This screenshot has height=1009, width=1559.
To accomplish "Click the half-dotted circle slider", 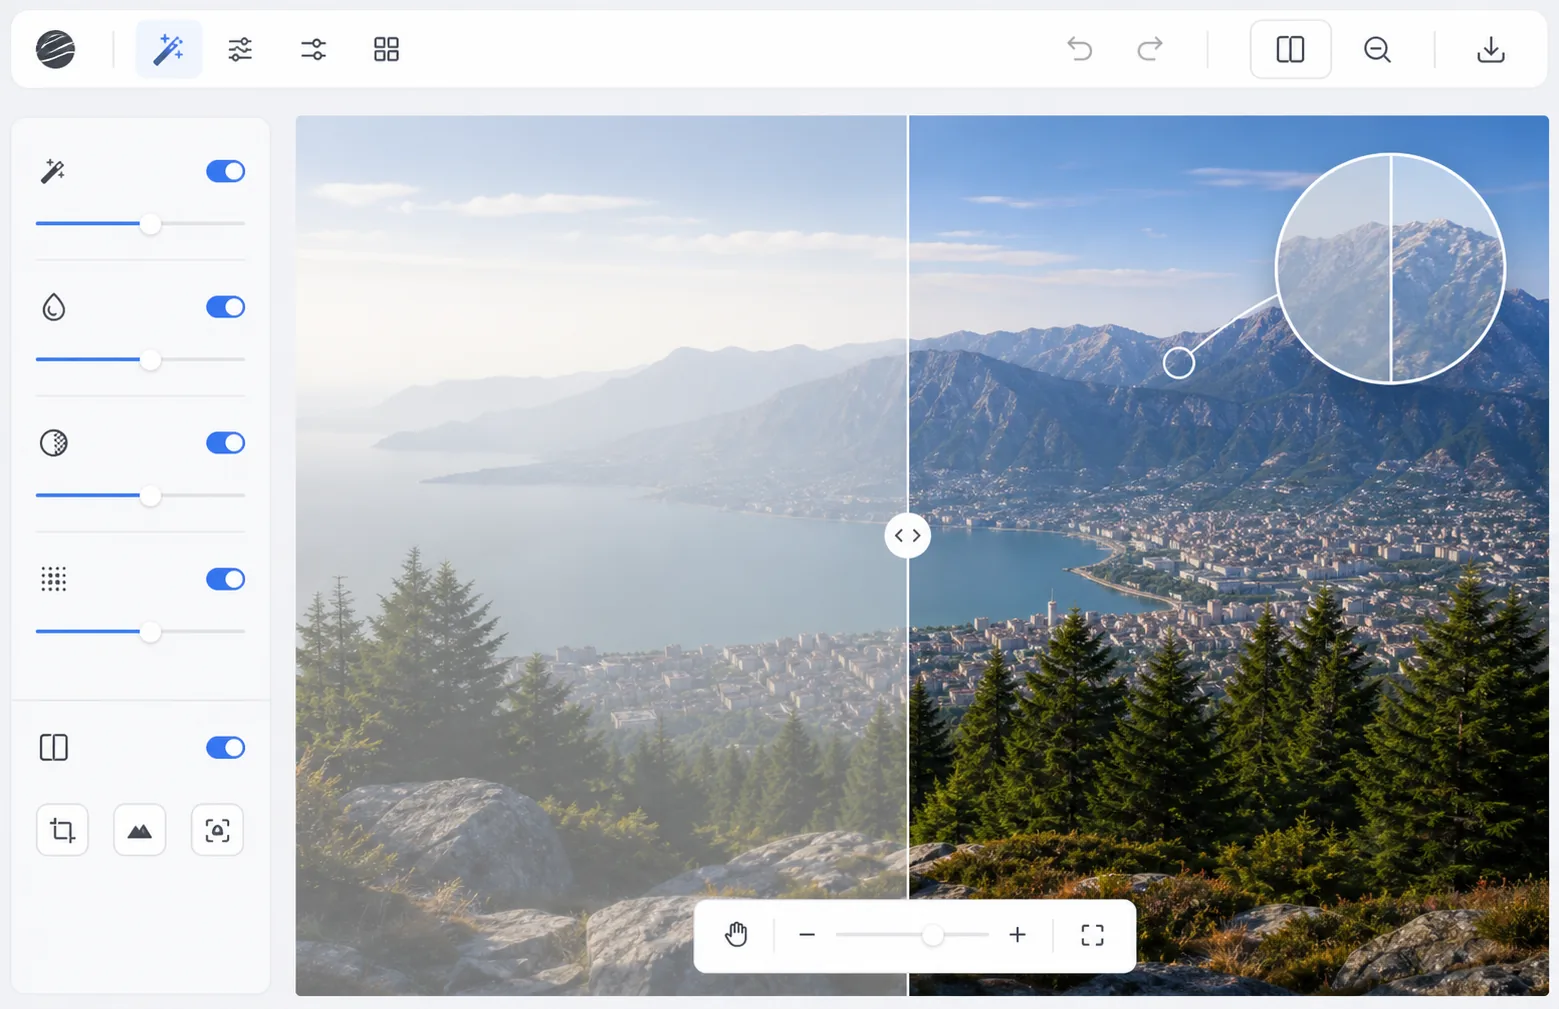I will [140, 496].
